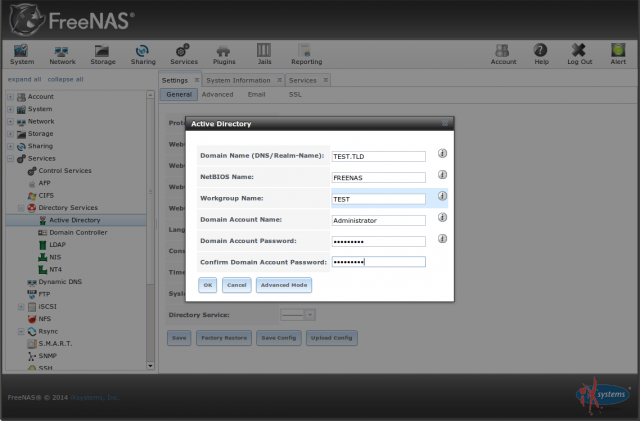Select FTP tree item

tap(44, 294)
